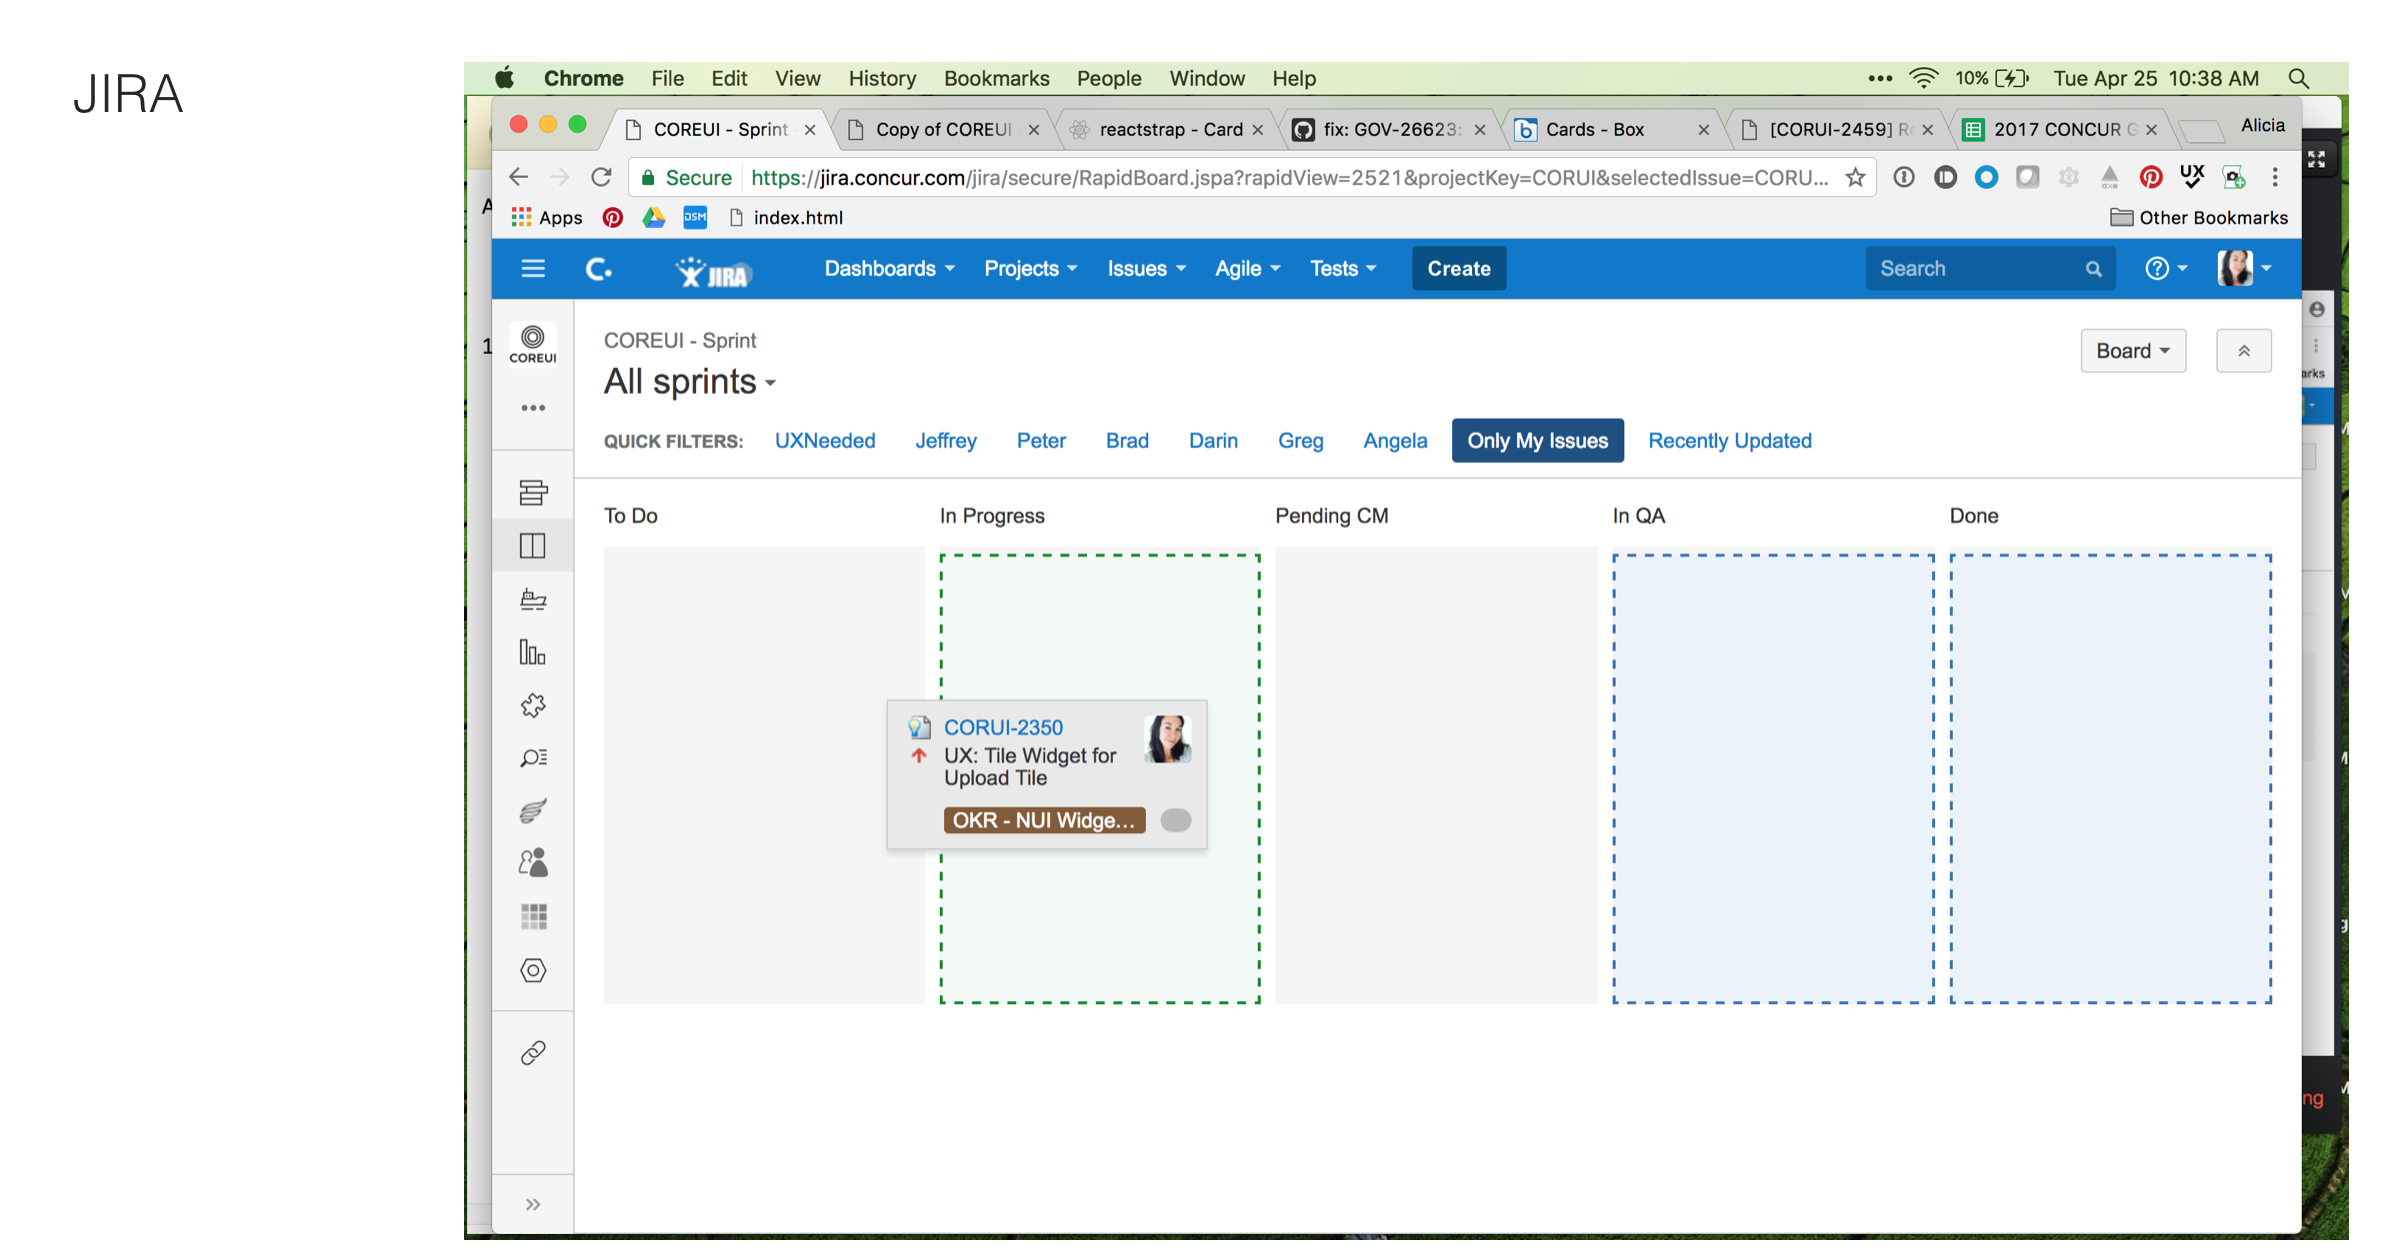This screenshot has width=2396, height=1252.
Task: Open the Chrome three-dot menu
Action: click(x=2275, y=177)
